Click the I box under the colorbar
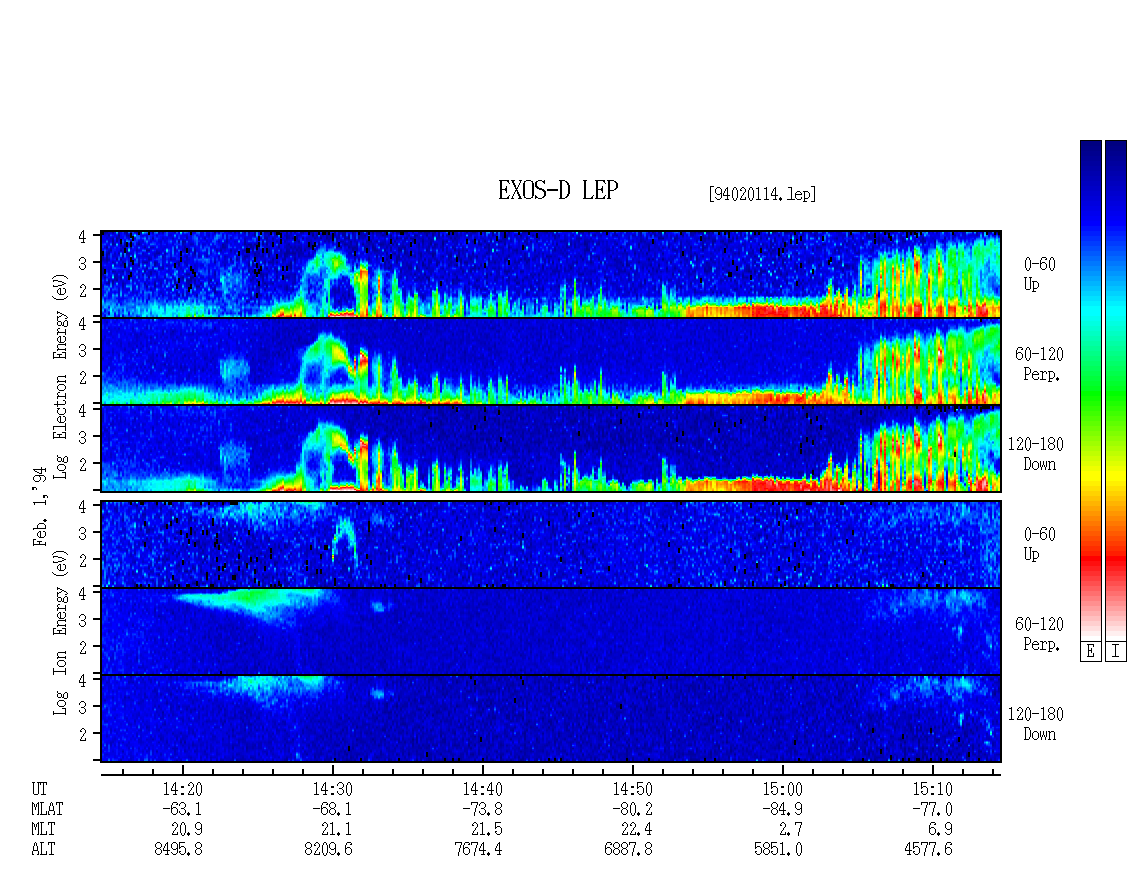The width and height of the screenshot is (1130, 875). point(1116,652)
